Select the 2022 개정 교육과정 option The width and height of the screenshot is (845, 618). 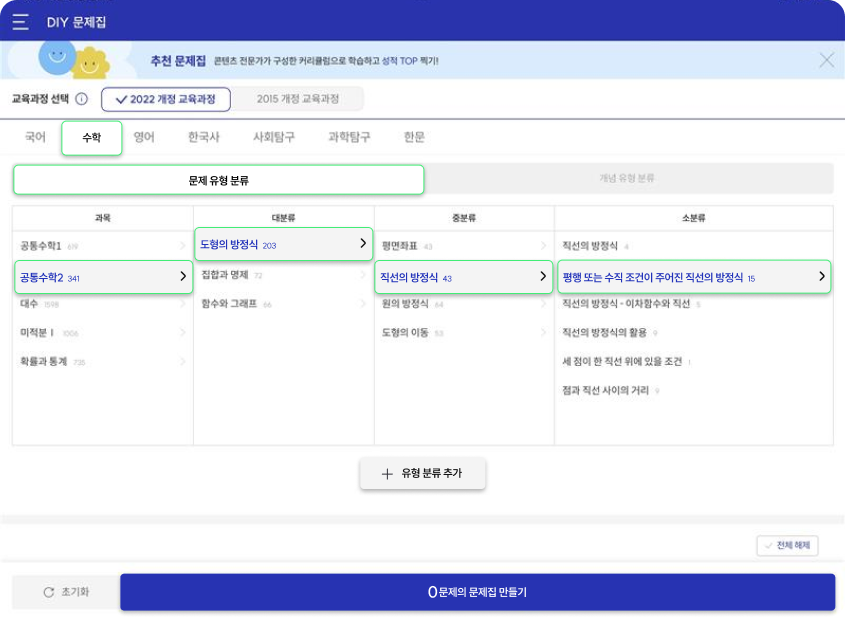pyautogui.click(x=166, y=99)
